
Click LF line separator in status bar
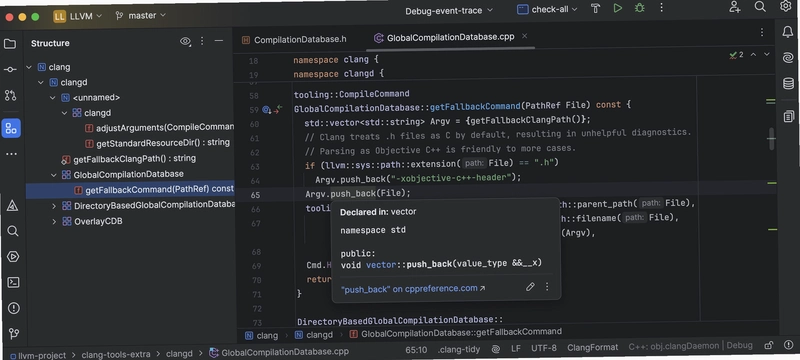click(515, 349)
